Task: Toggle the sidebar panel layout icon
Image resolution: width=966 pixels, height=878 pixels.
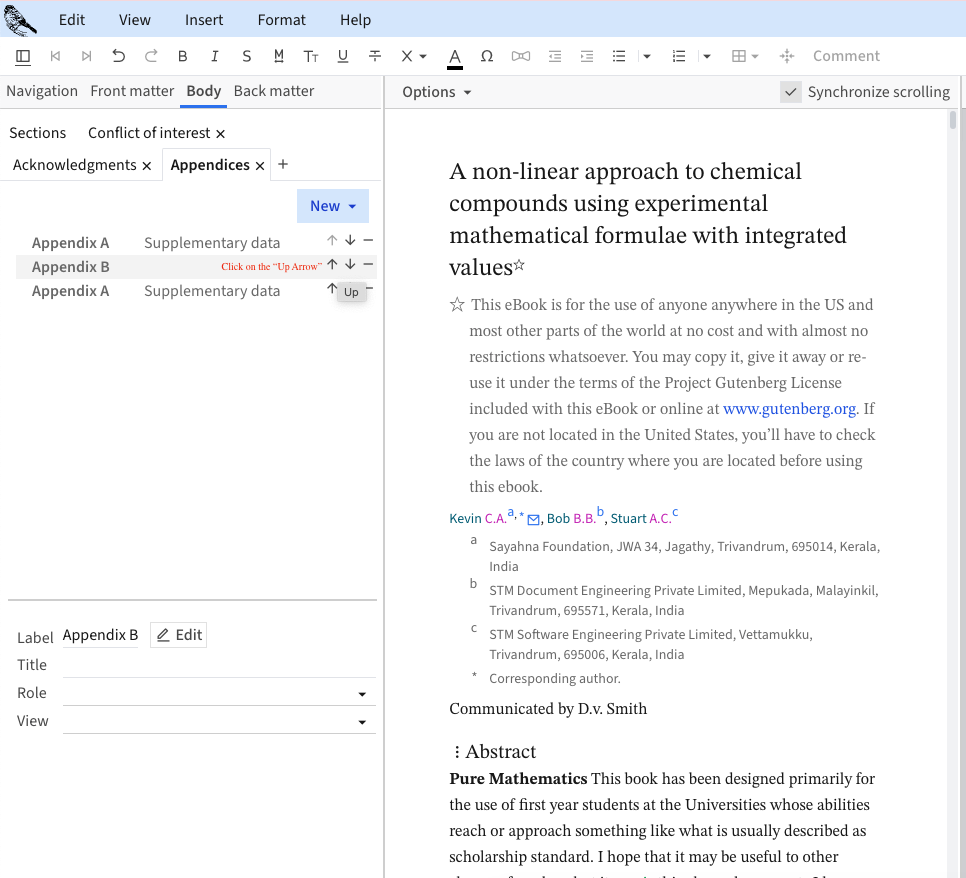Action: [x=23, y=56]
